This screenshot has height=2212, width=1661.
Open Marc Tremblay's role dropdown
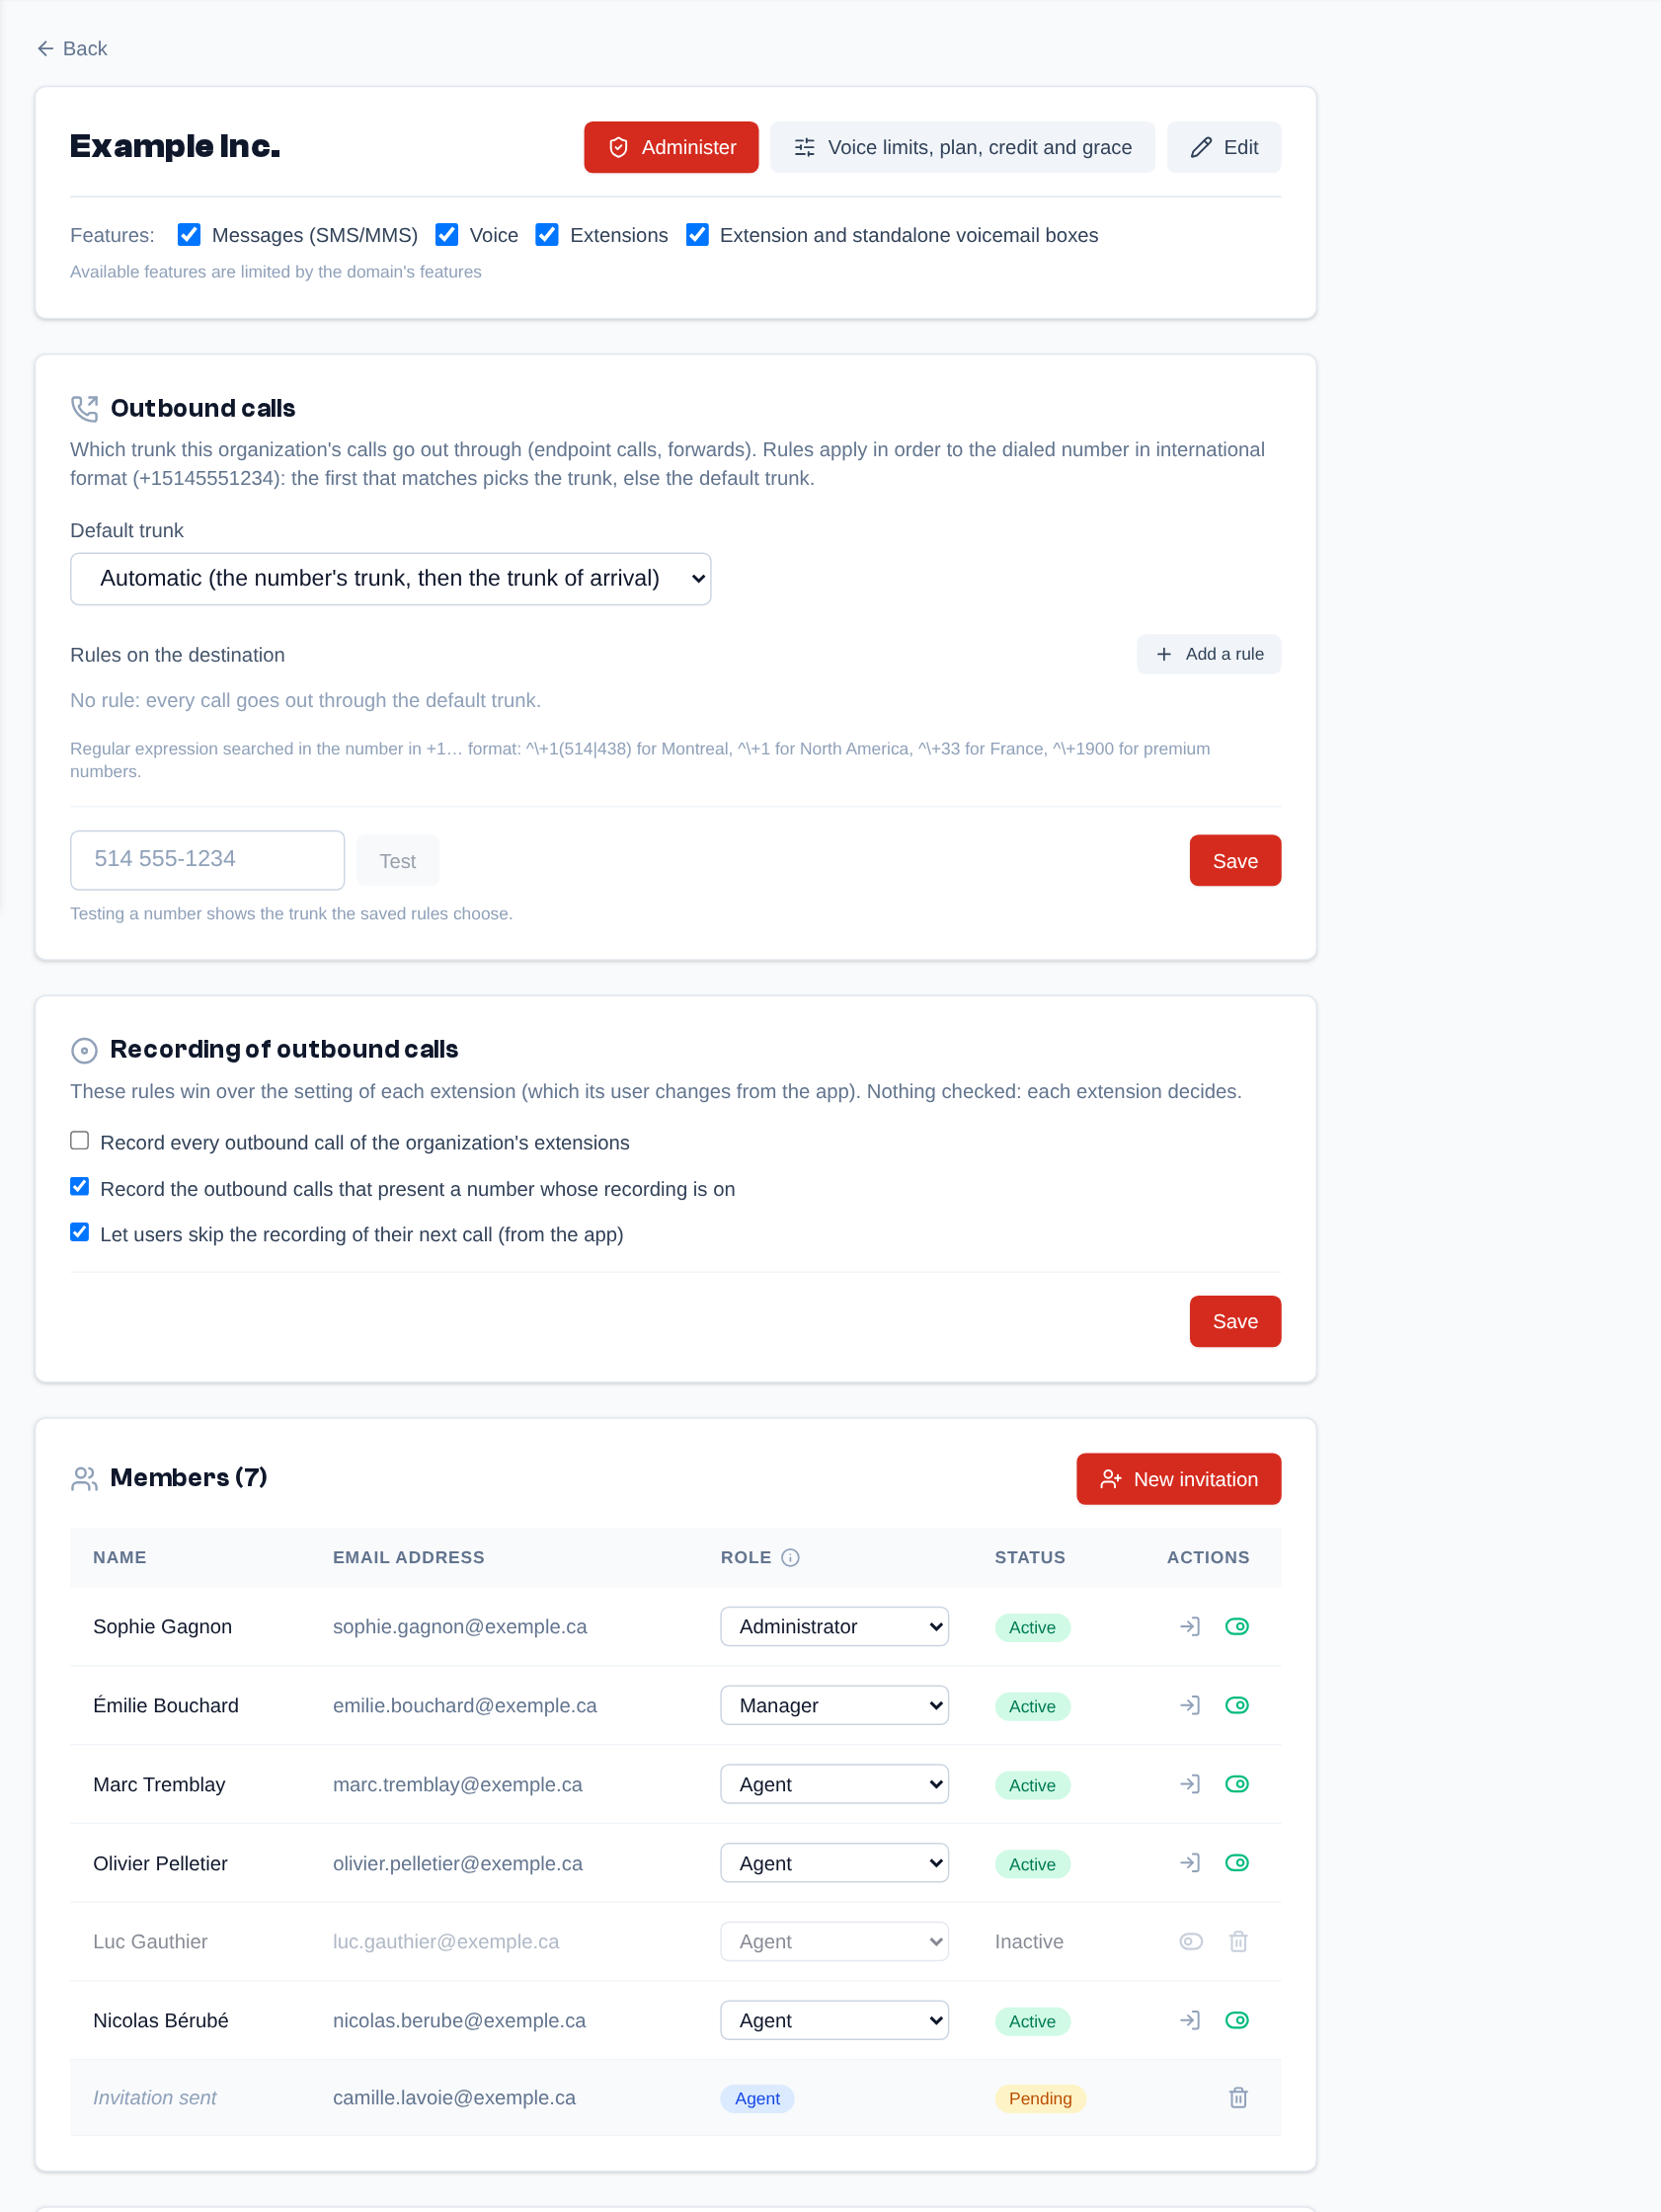pos(834,1784)
